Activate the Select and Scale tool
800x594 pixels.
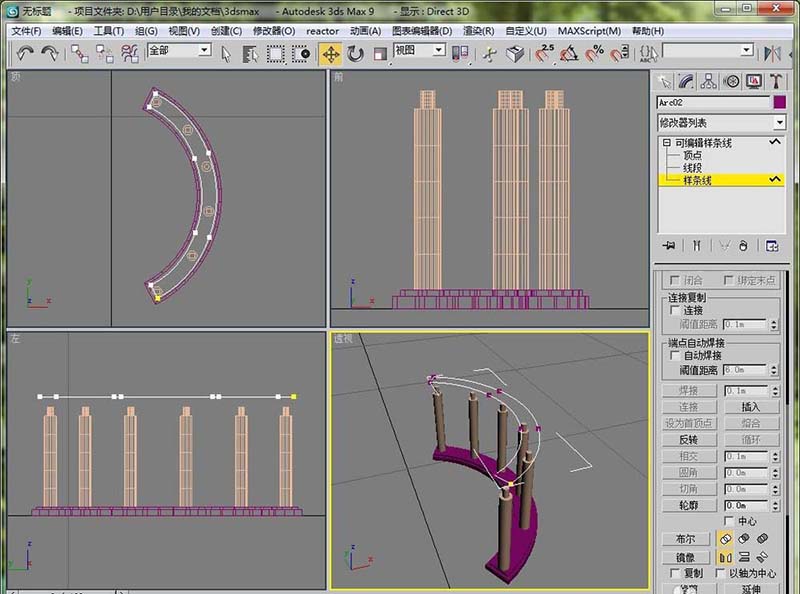(380, 53)
